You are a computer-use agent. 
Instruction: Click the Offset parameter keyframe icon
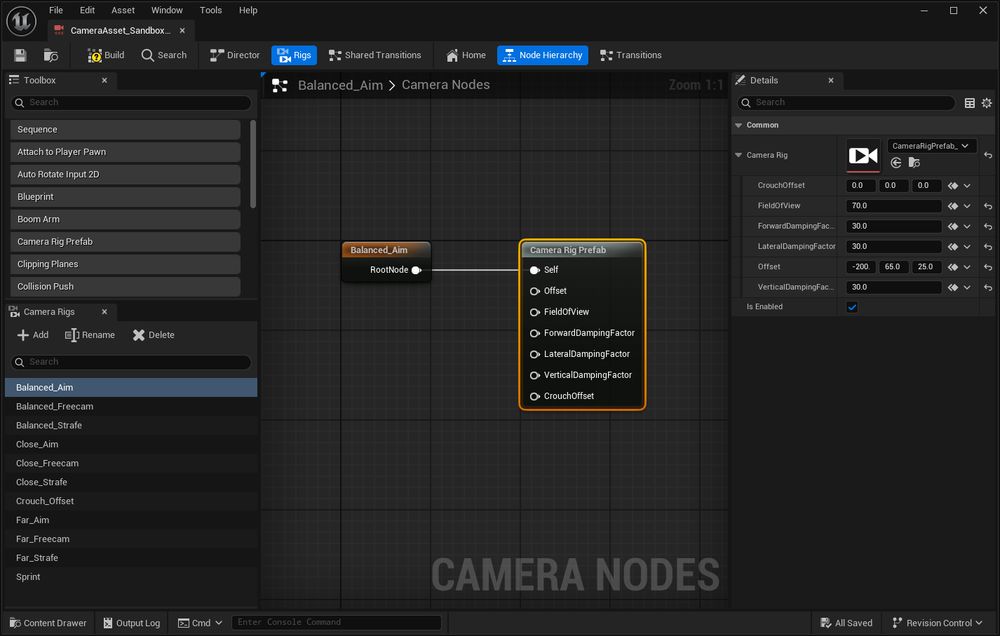pyautogui.click(x=953, y=267)
